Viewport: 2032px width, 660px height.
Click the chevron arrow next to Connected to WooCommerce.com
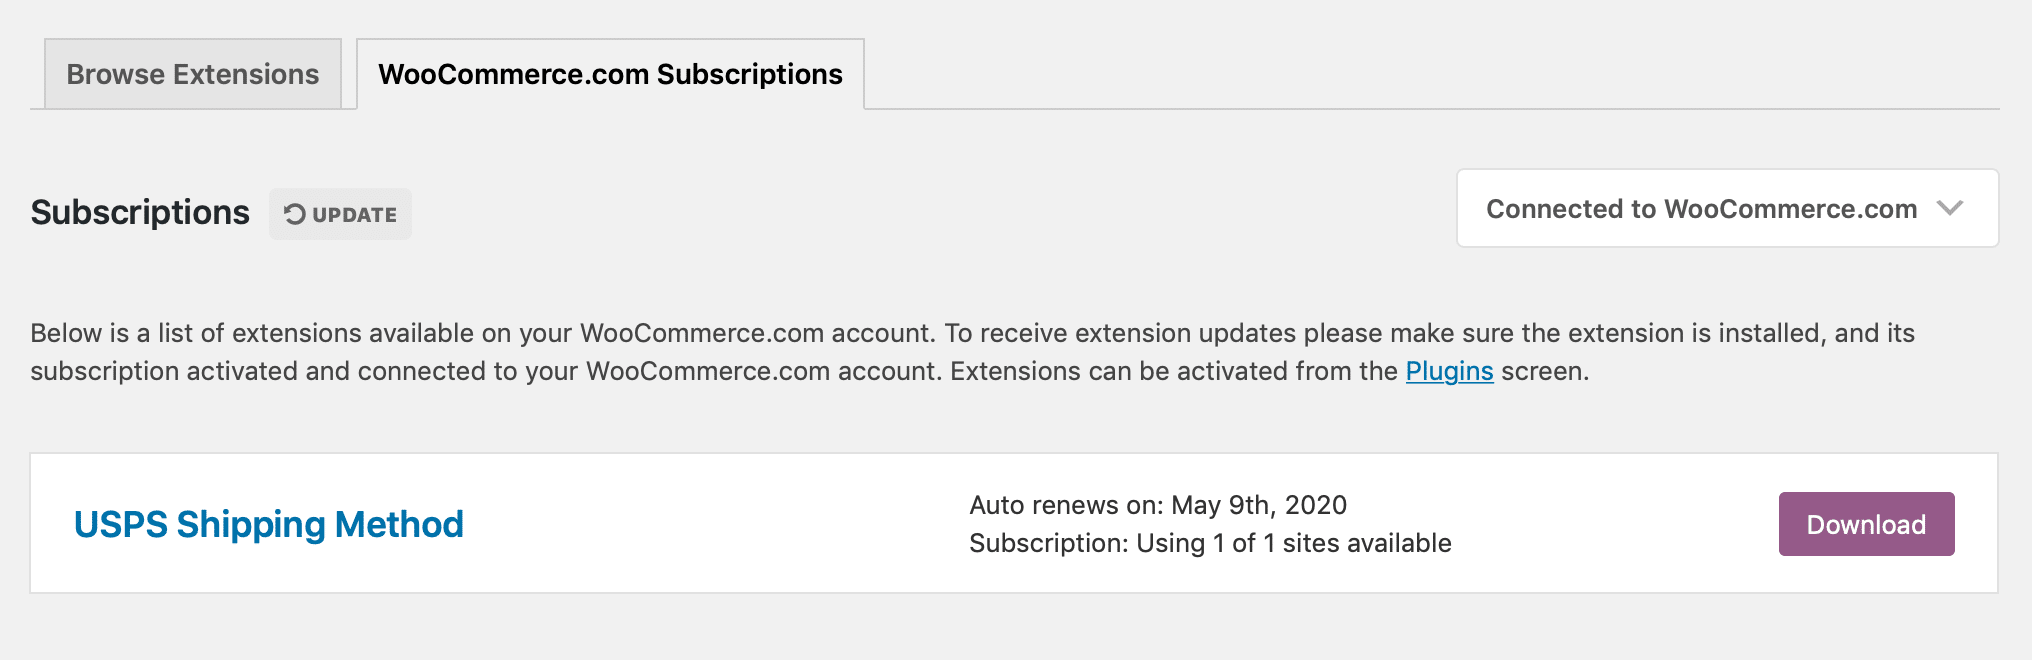1949,209
